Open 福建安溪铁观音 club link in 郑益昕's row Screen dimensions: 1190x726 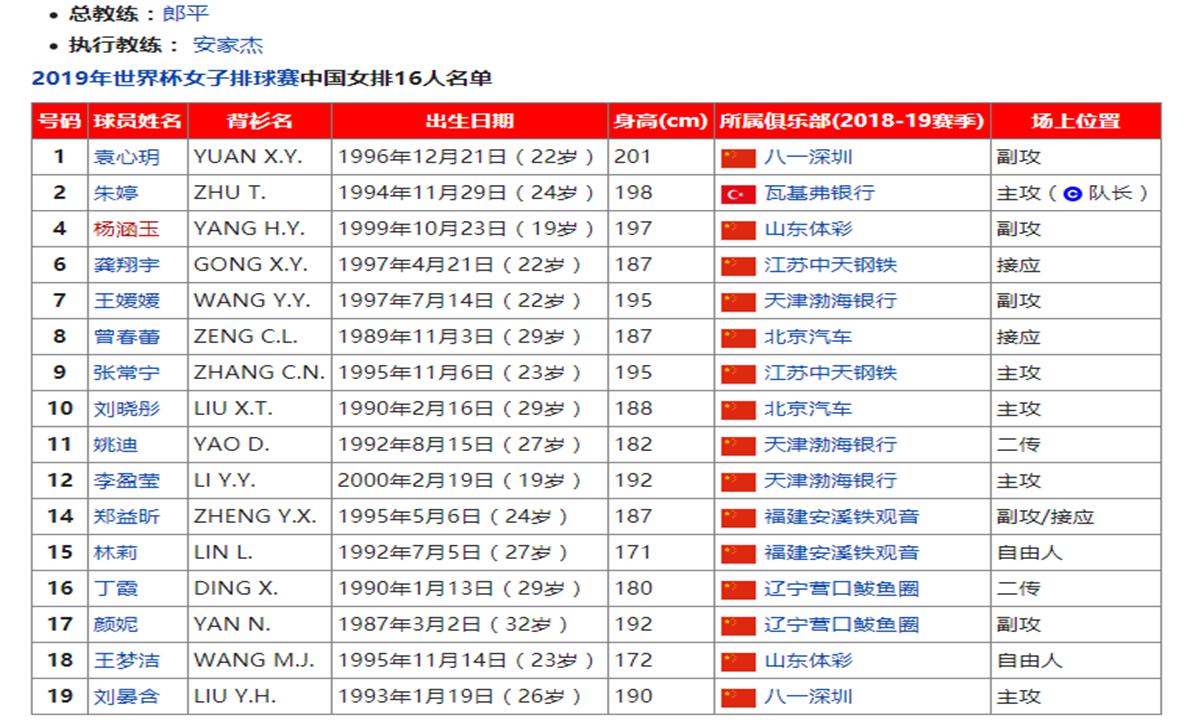(841, 517)
